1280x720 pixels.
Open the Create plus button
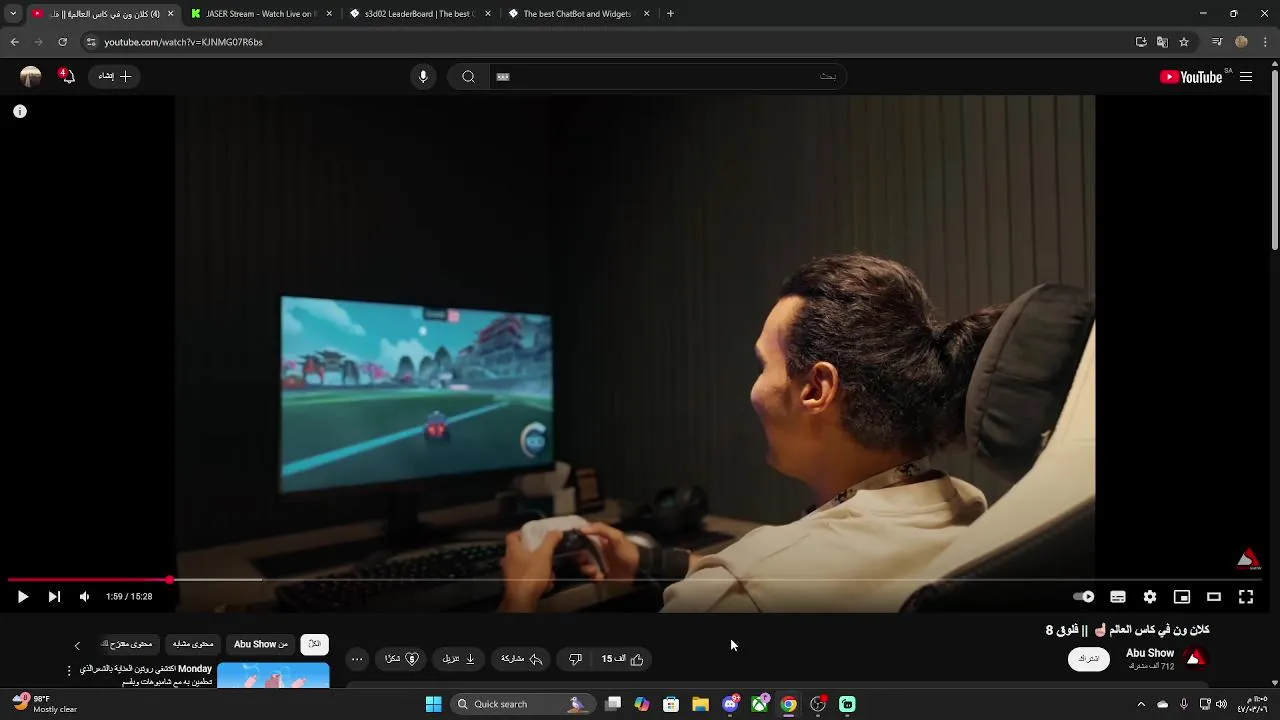[x=115, y=76]
